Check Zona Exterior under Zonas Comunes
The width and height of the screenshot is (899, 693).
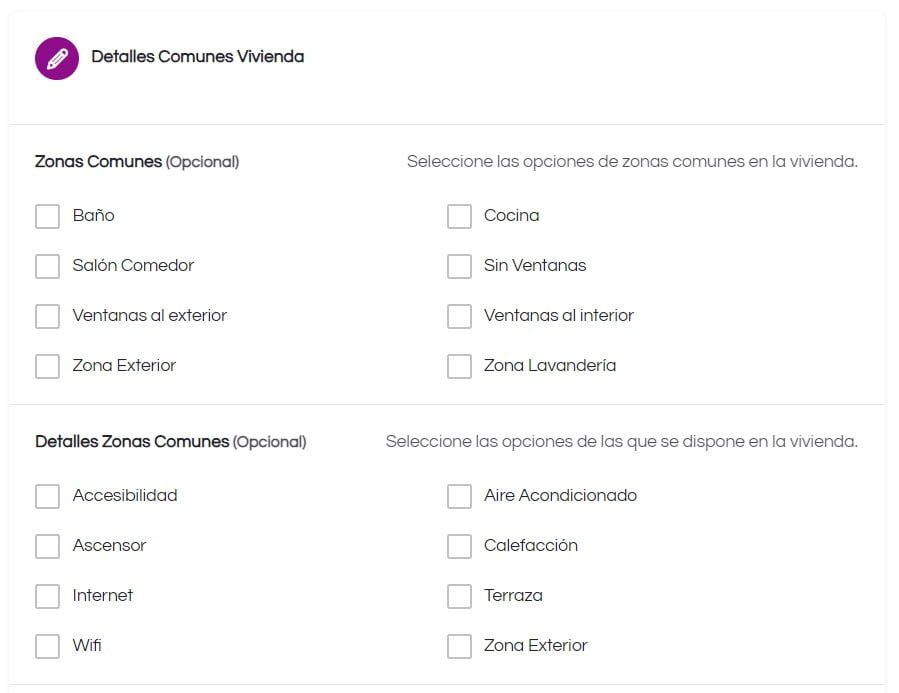(x=48, y=366)
